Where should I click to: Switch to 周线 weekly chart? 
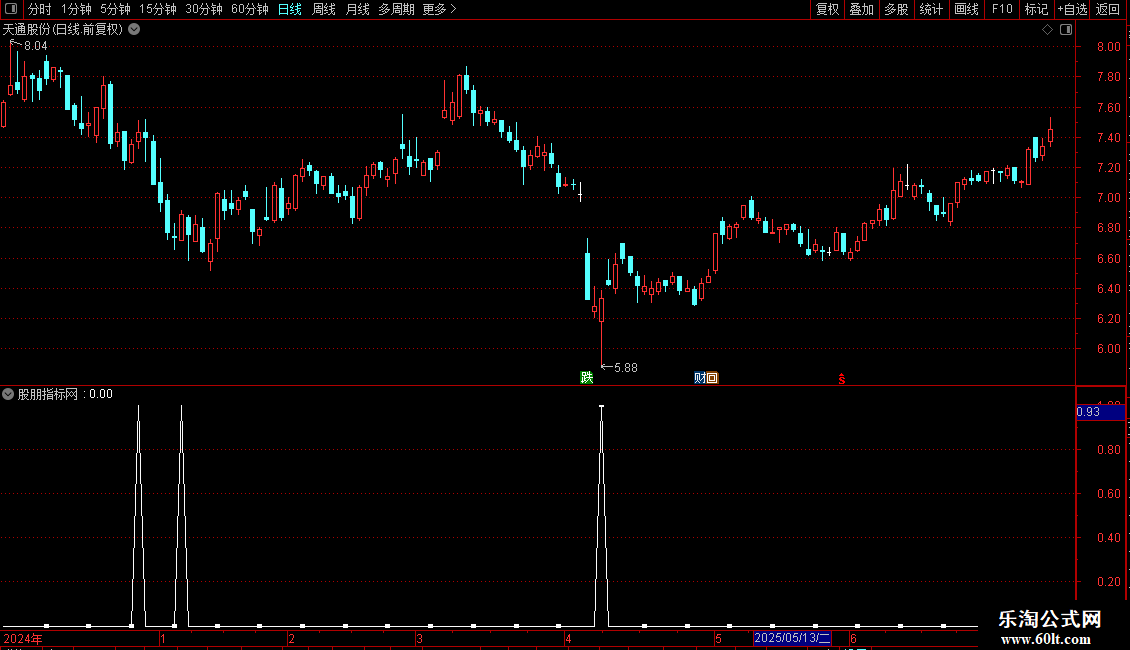coord(324,9)
